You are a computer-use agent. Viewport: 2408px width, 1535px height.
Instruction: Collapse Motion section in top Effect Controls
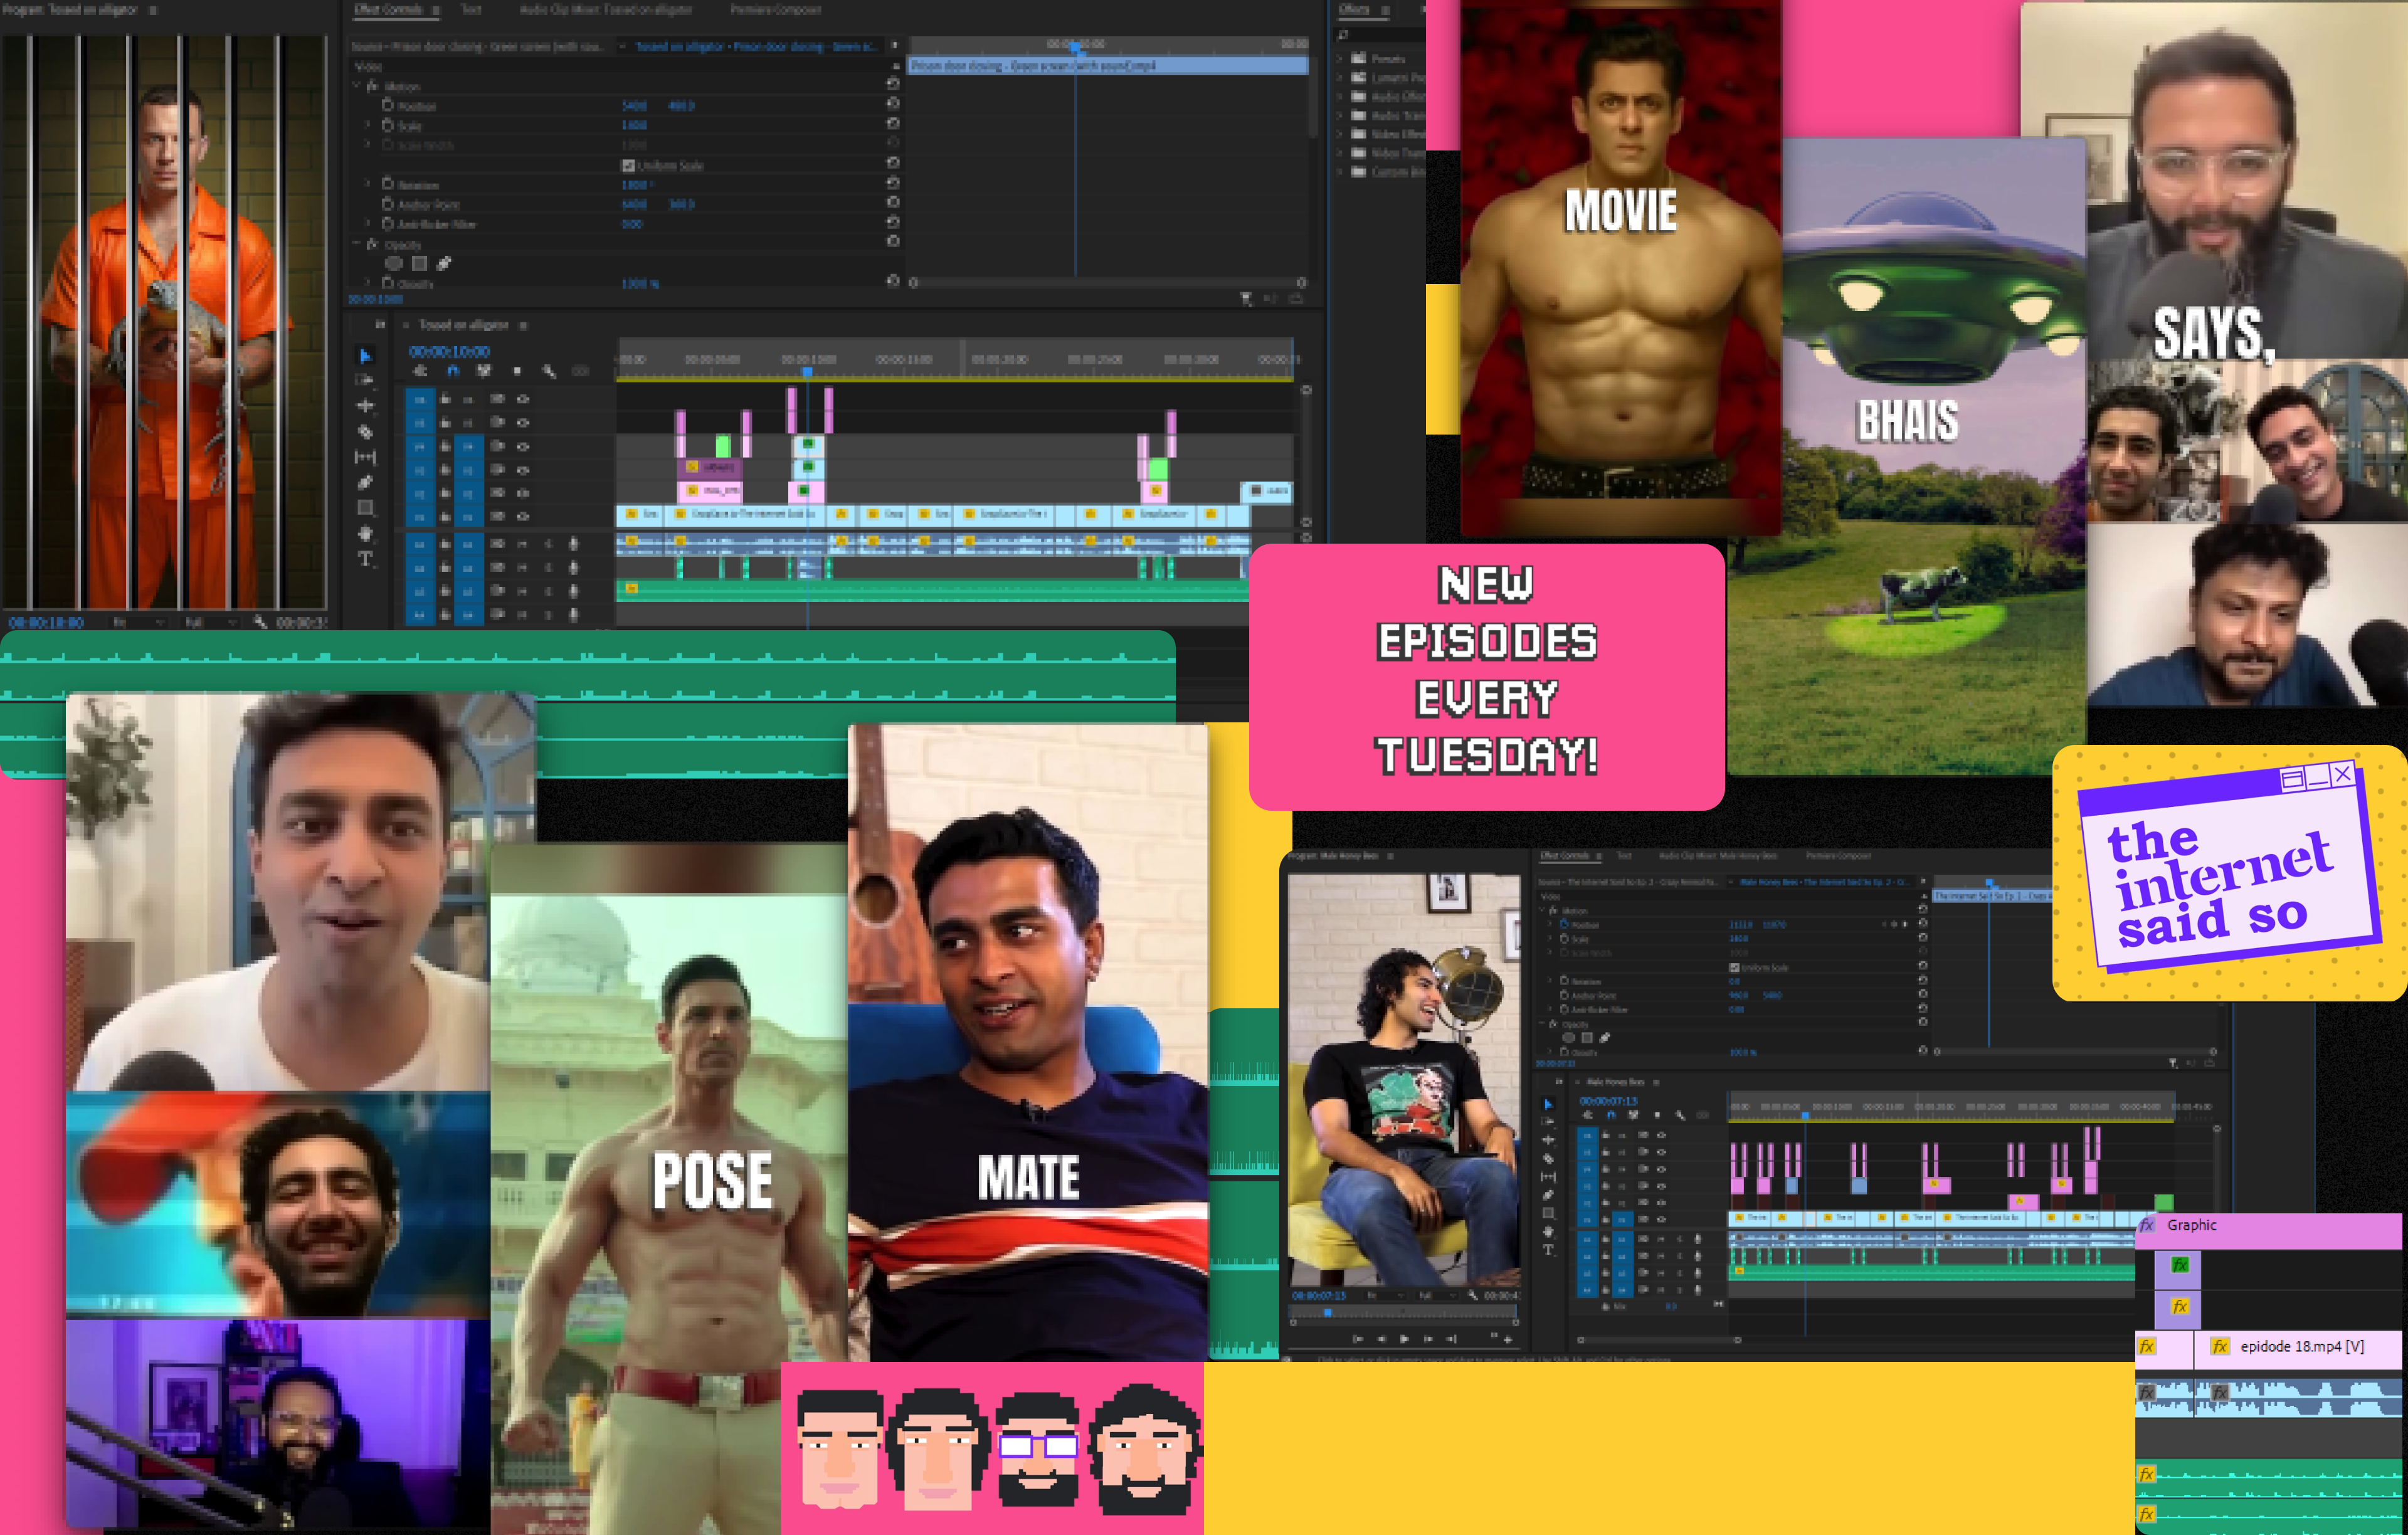tap(357, 86)
